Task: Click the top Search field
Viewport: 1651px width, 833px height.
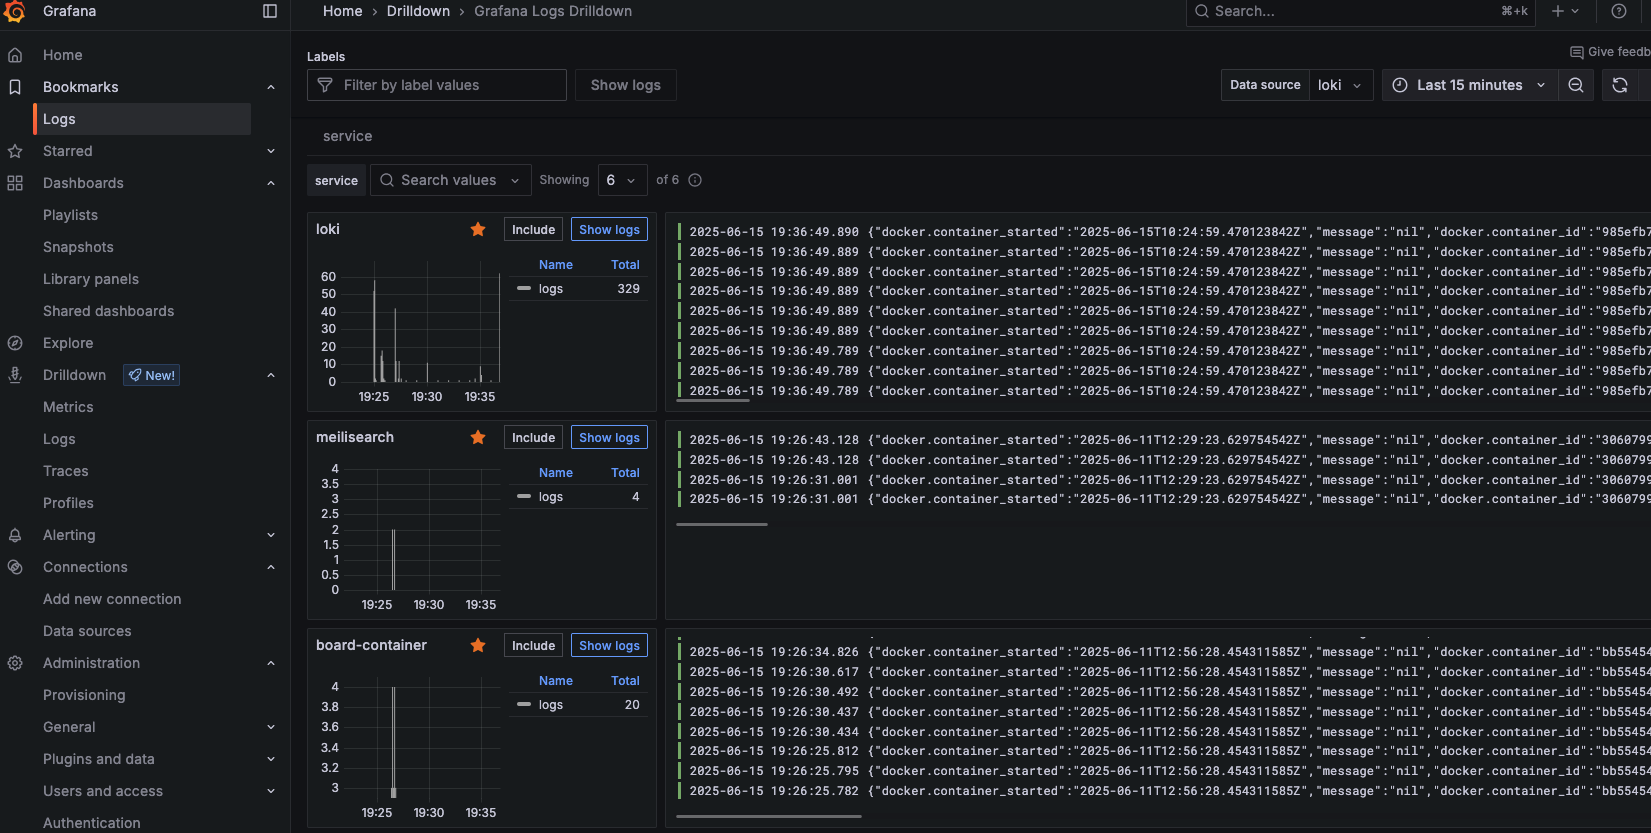Action: click(1360, 11)
